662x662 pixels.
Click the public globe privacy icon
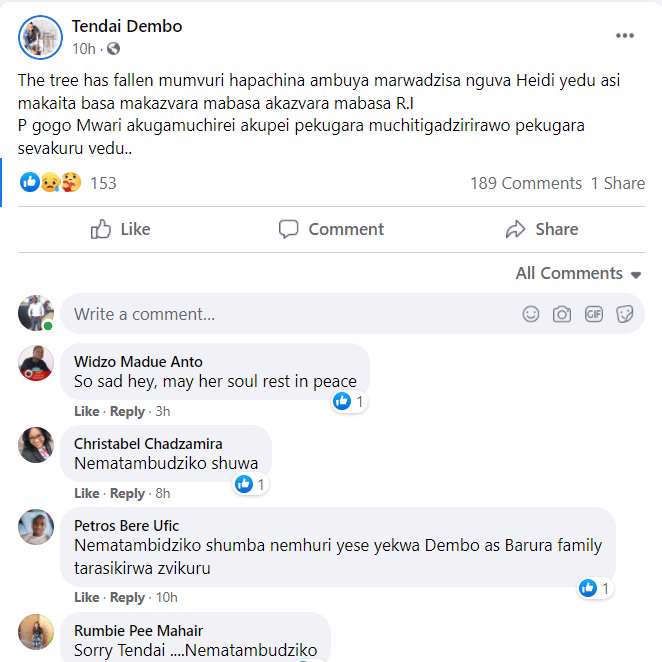coord(113,48)
